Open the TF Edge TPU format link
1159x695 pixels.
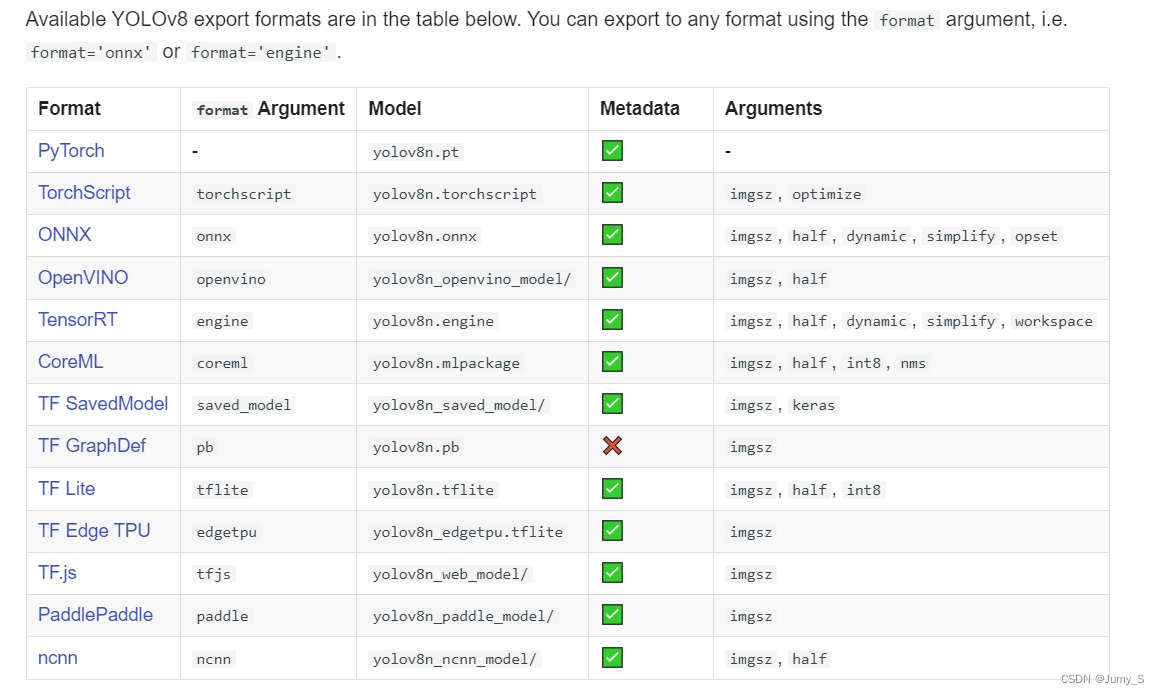pos(94,531)
